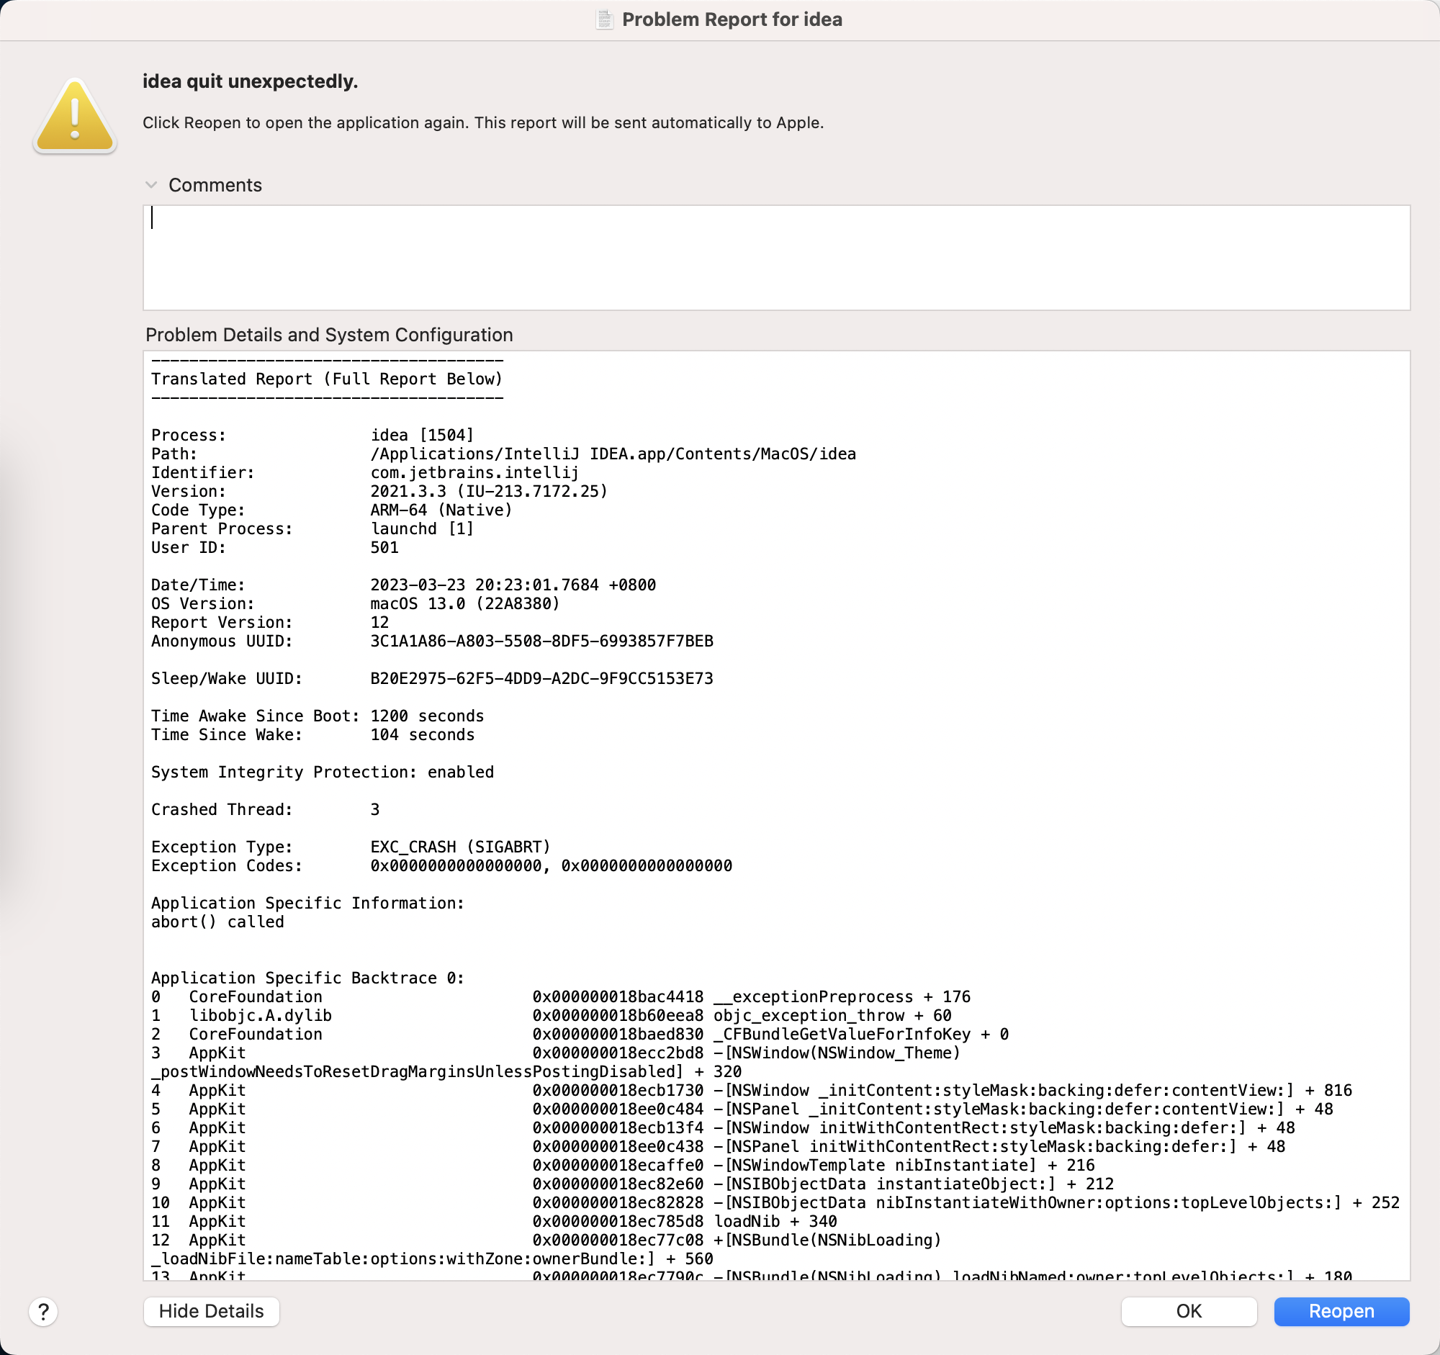The height and width of the screenshot is (1355, 1440).
Task: Click backtrace row 1 'objc_exception_throw + 60'
Action: tap(551, 1016)
